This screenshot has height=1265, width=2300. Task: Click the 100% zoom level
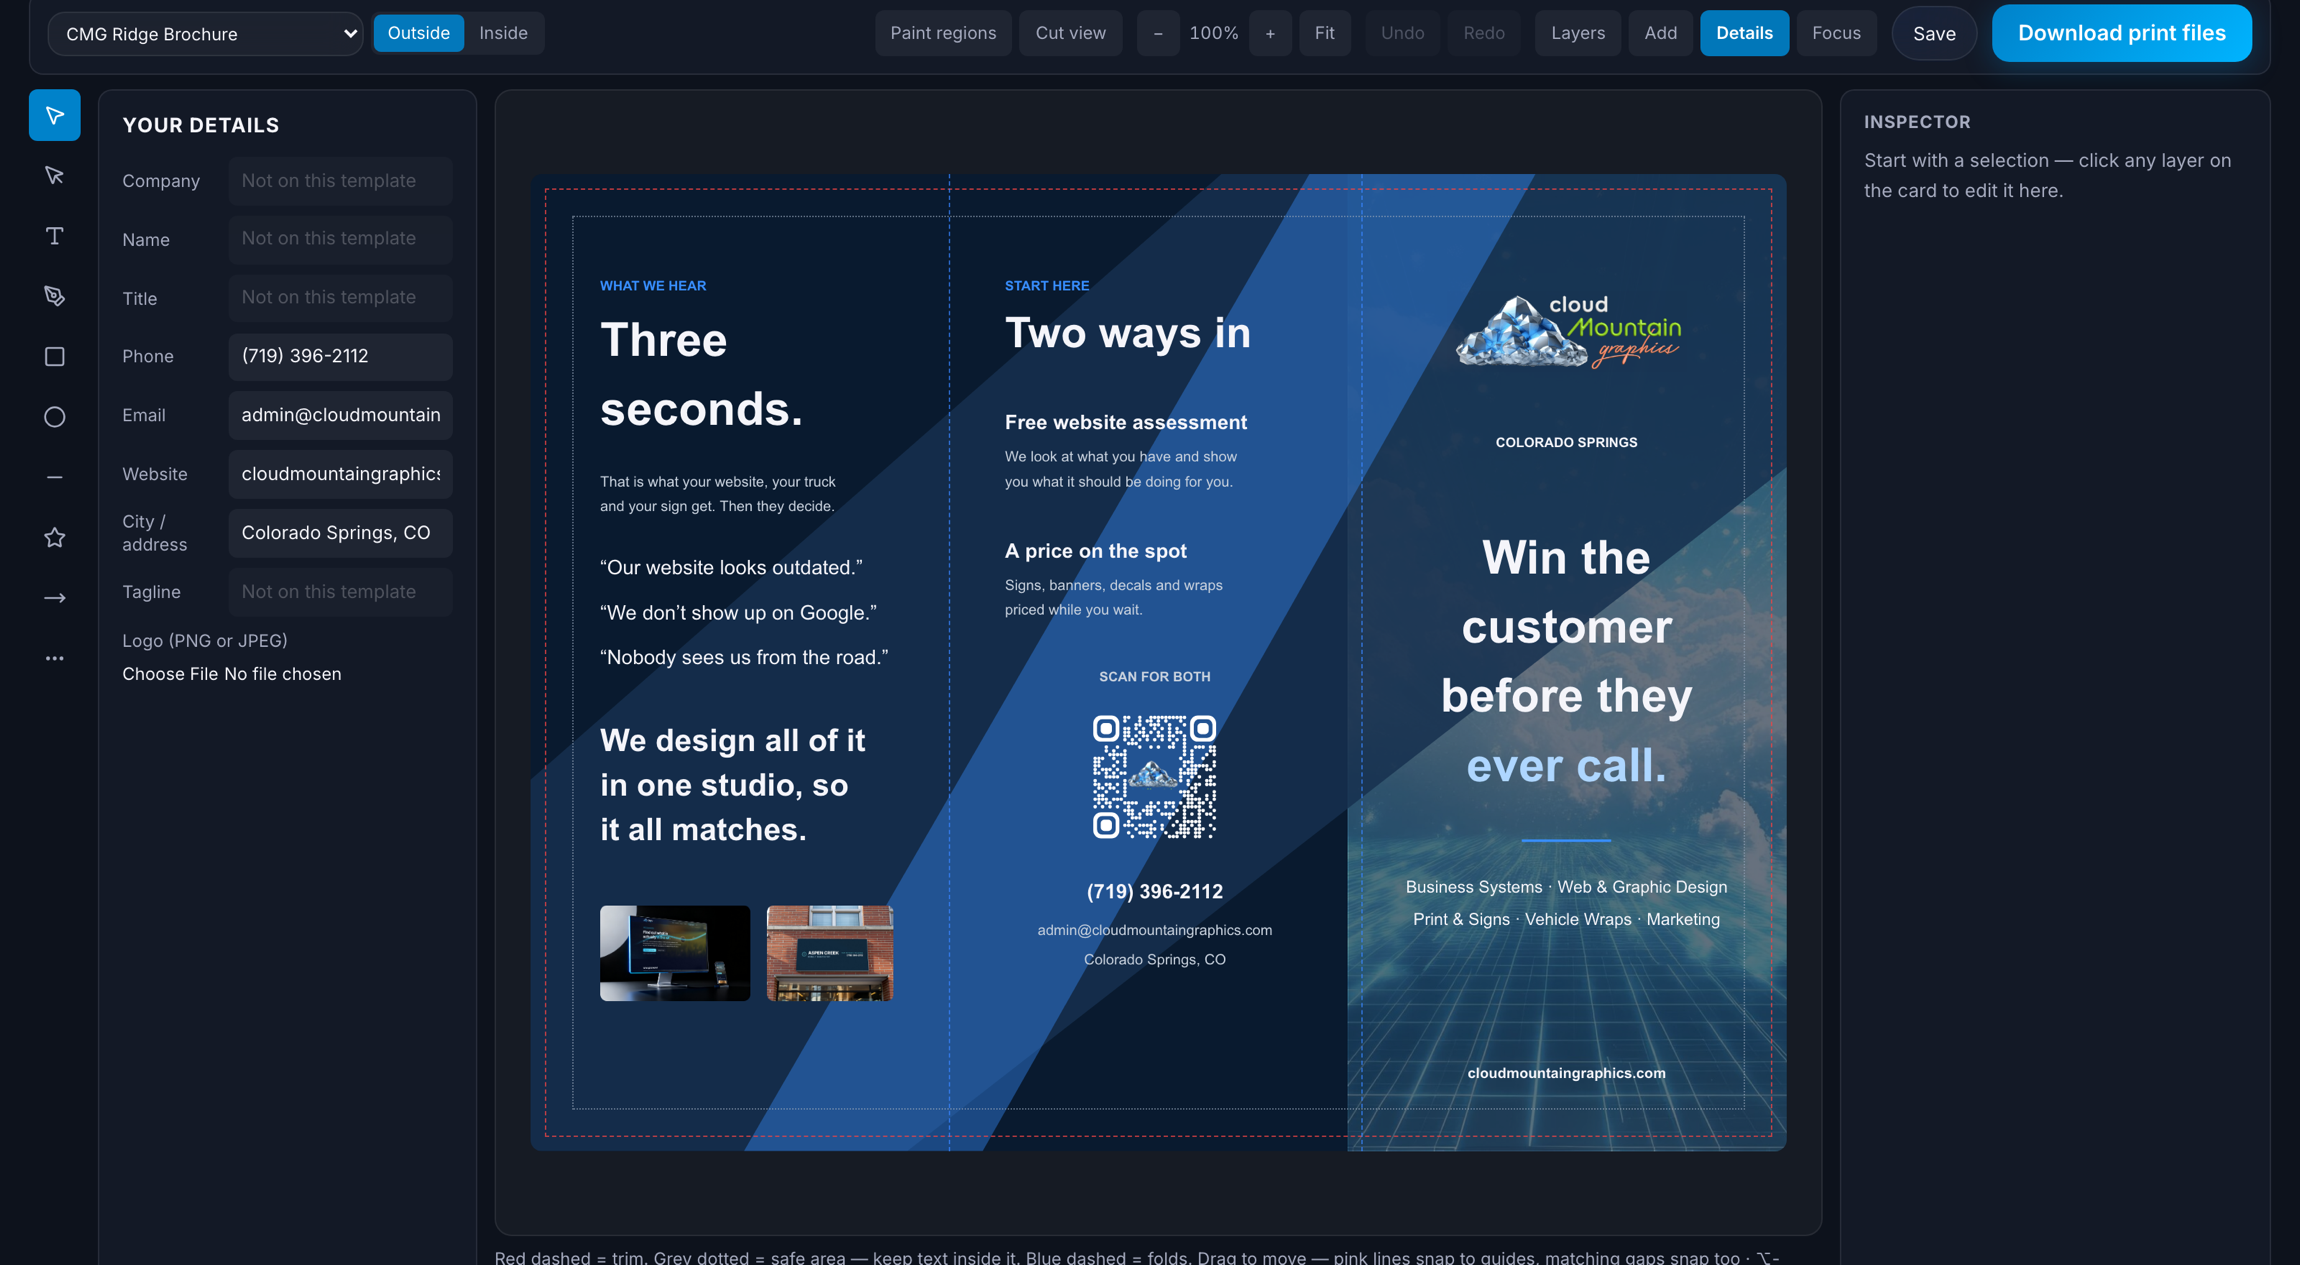(x=1214, y=33)
